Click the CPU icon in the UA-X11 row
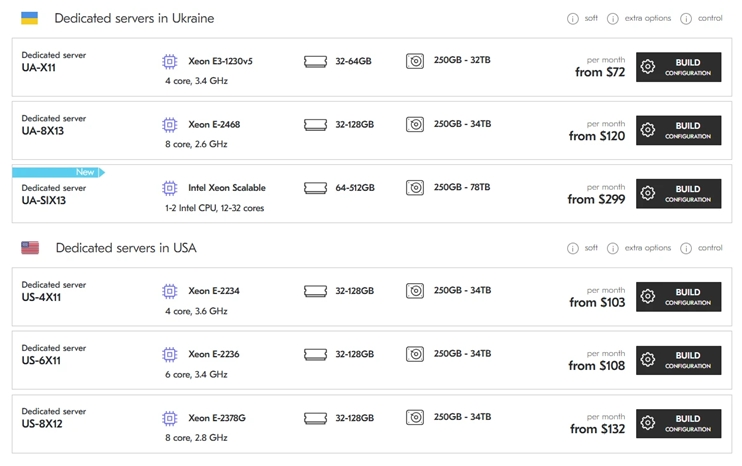 tap(170, 61)
